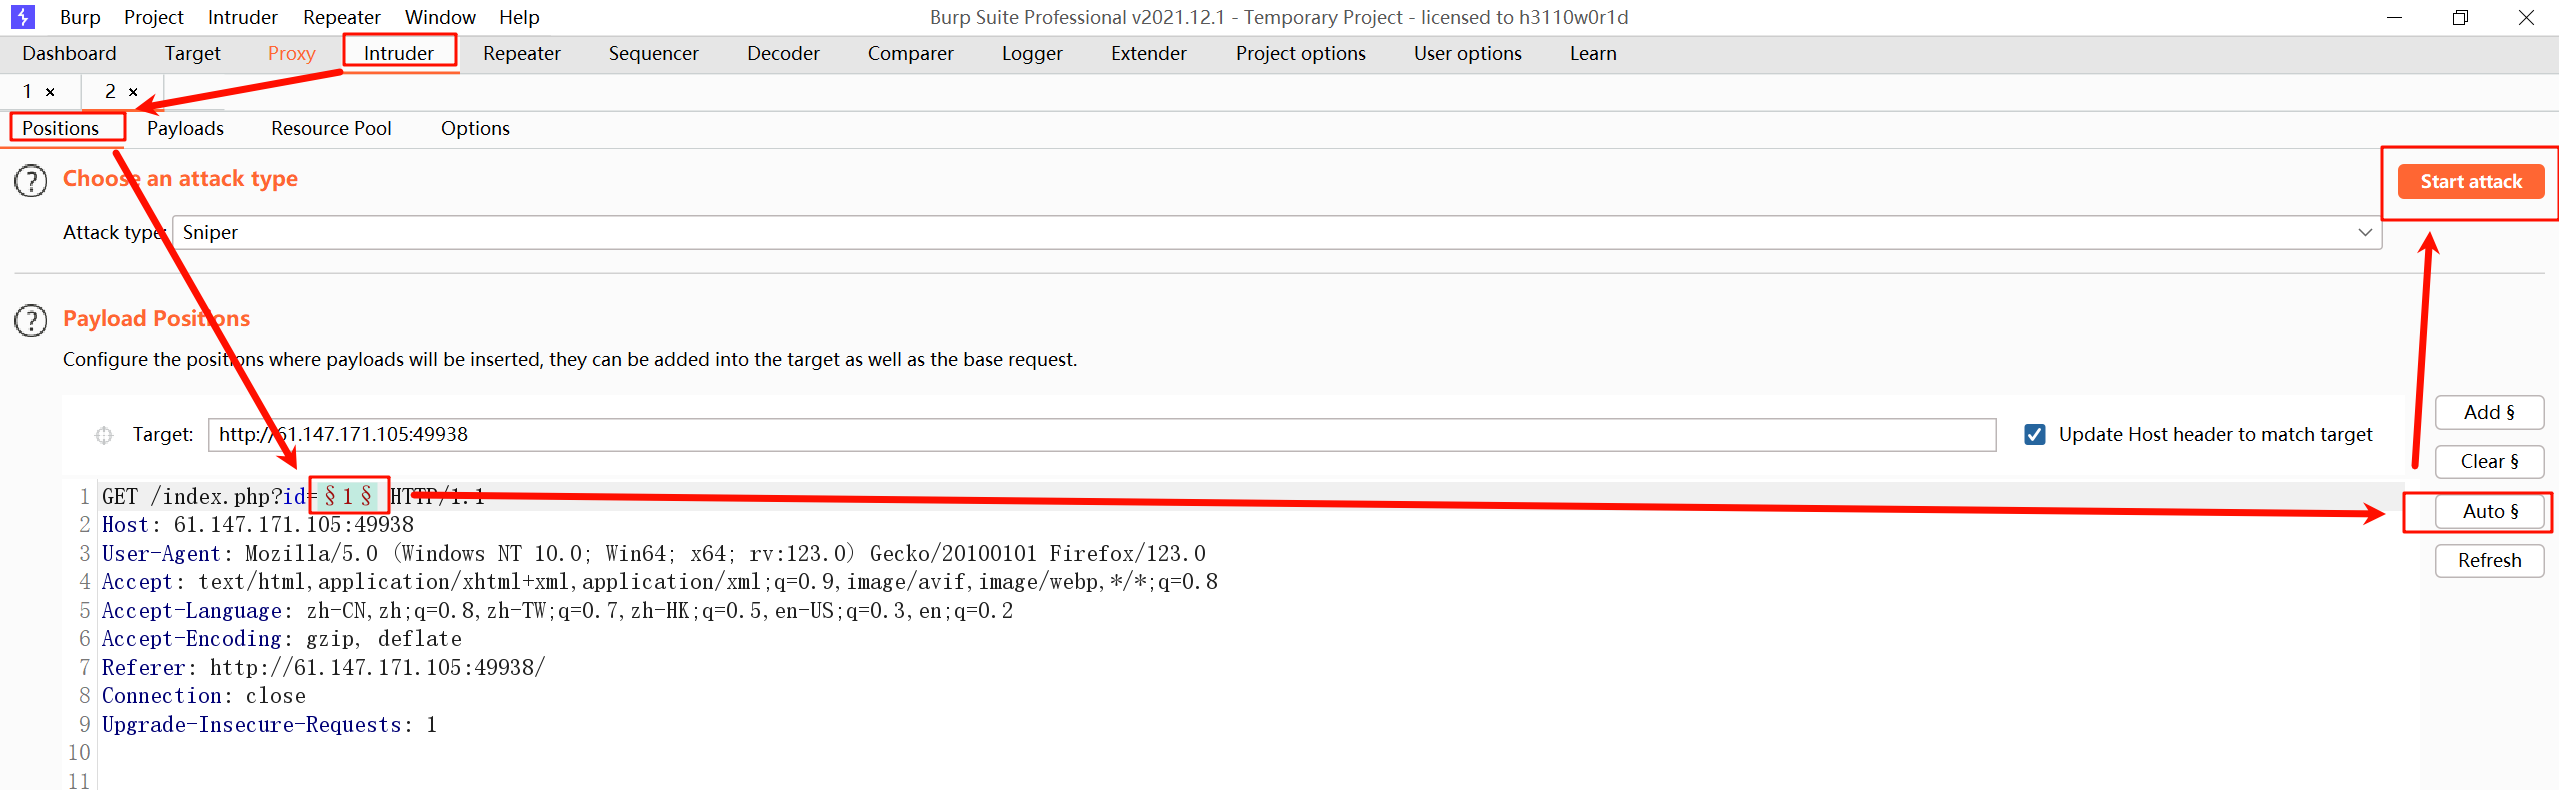
Task: Open the Sequencer tab
Action: click(654, 54)
